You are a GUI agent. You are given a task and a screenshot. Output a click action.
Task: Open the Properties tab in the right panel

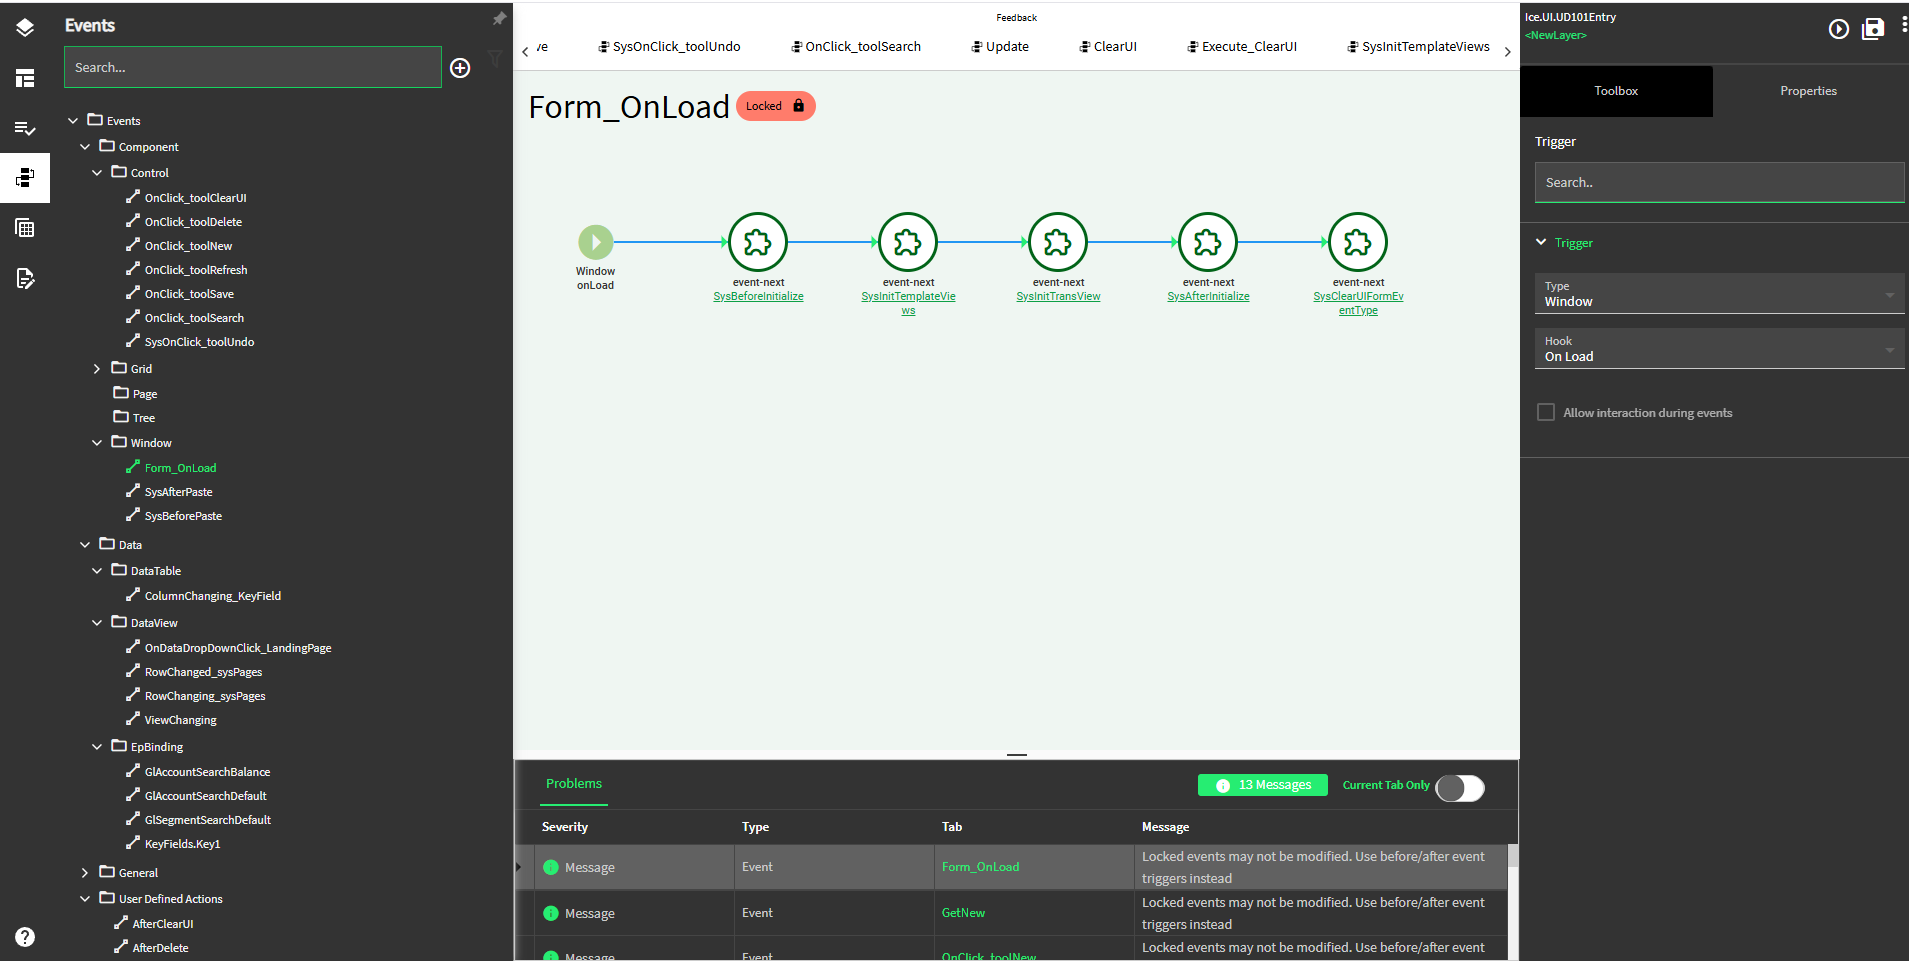(x=1809, y=91)
